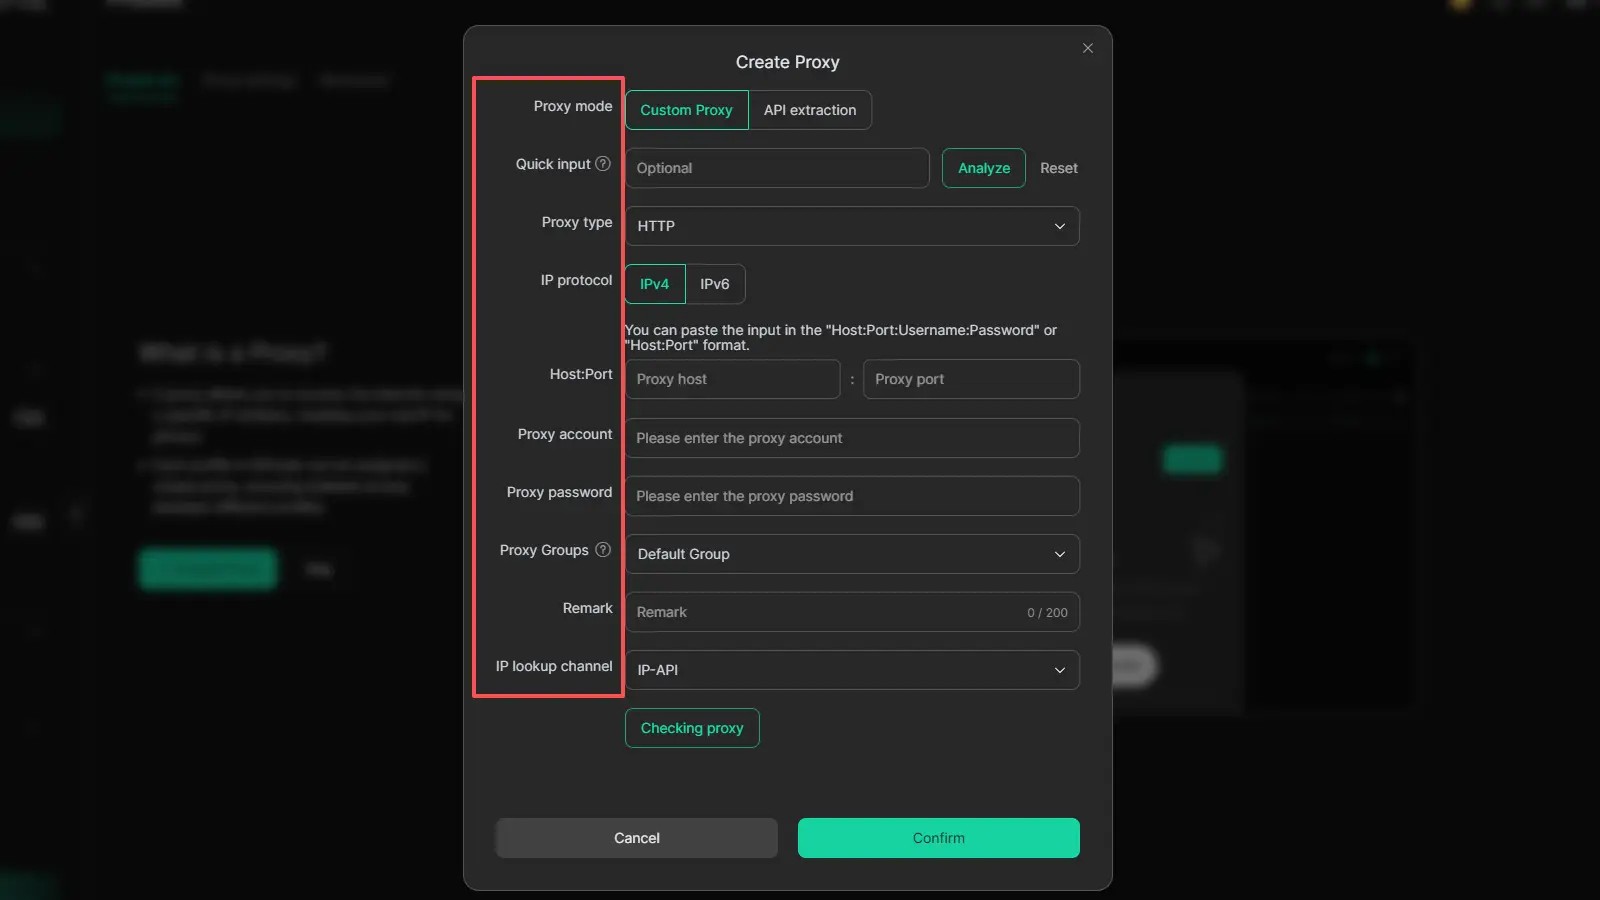Close the Create Proxy dialog

click(1088, 48)
